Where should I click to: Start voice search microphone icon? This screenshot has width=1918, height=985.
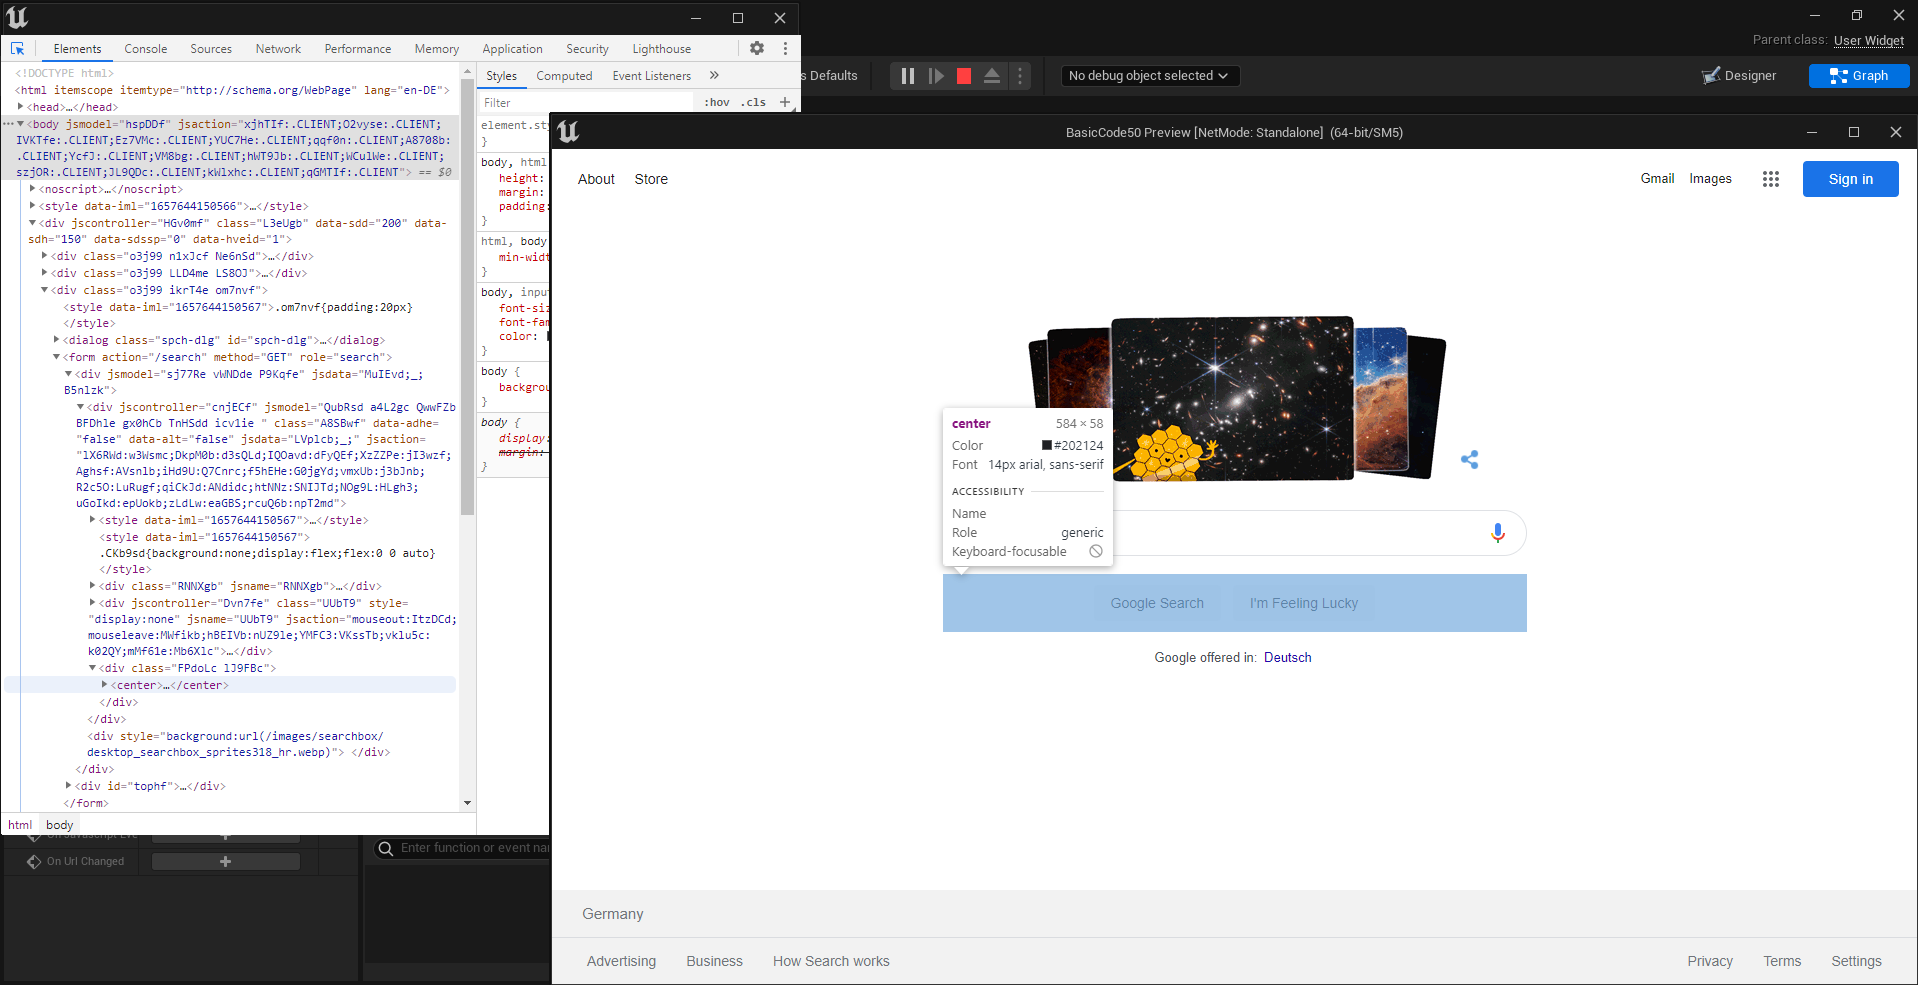point(1497,533)
